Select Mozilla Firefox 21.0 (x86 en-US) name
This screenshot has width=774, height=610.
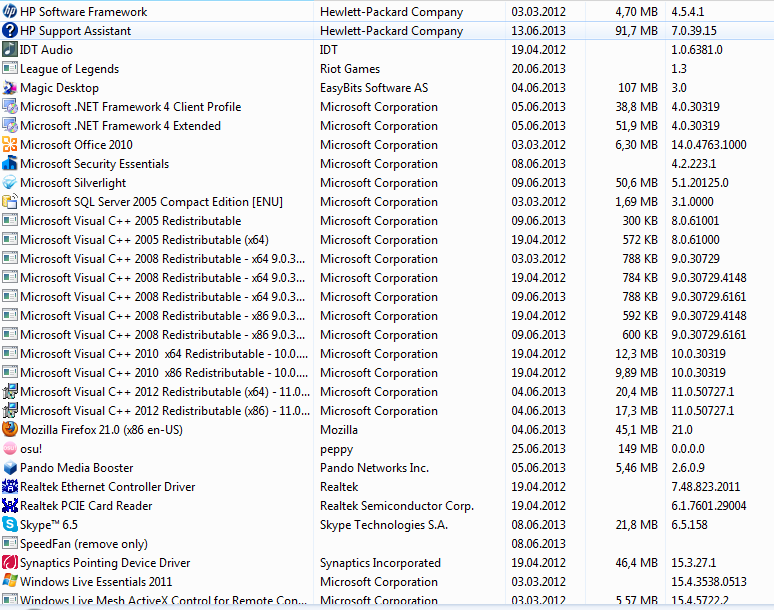point(101,430)
